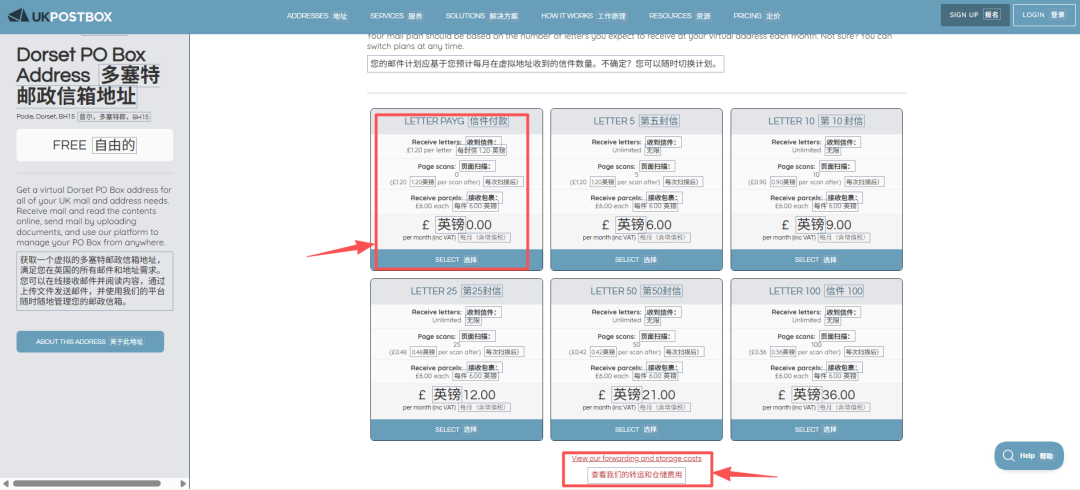Select the Letter 25 plan
The height and width of the screenshot is (490, 1080).
tap(456, 429)
